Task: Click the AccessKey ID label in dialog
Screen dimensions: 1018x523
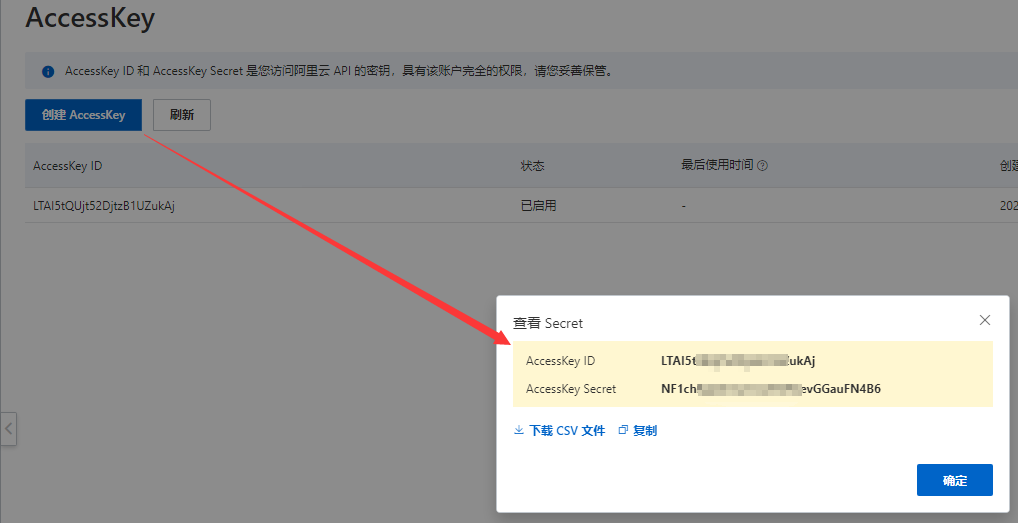Action: 560,361
